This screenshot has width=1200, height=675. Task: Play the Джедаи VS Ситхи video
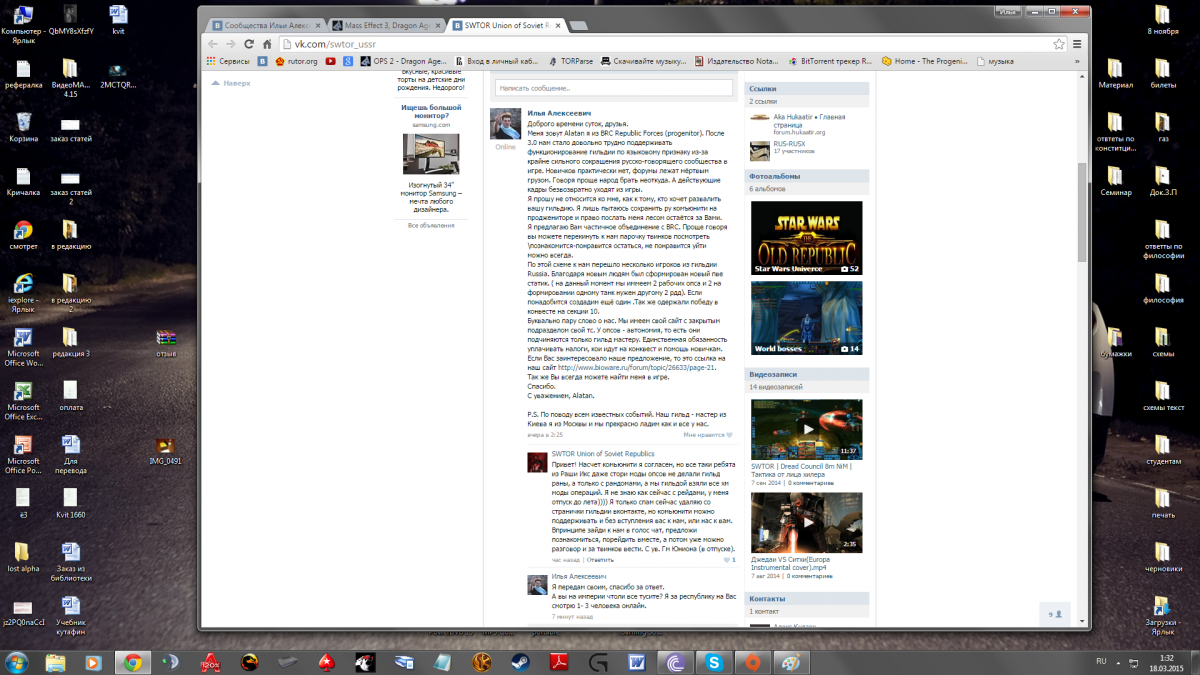pyautogui.click(x=806, y=522)
